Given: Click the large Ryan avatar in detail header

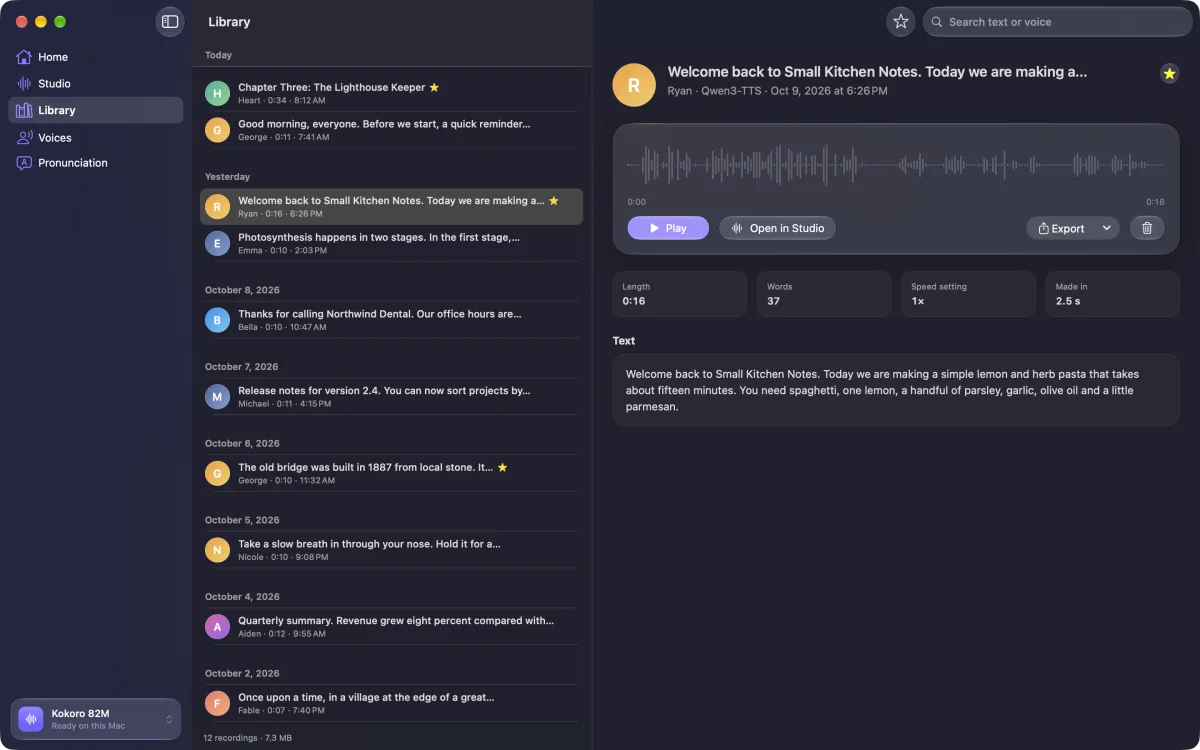Looking at the screenshot, I should click(634, 85).
